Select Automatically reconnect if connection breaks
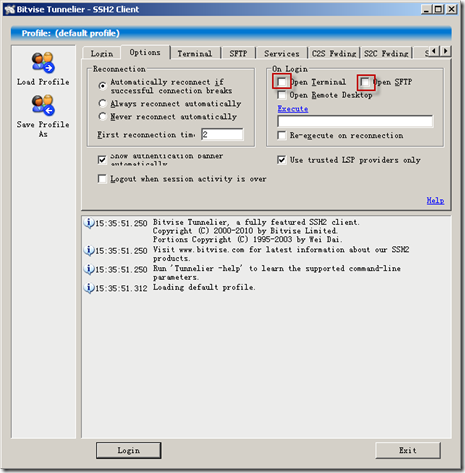 tap(103, 86)
